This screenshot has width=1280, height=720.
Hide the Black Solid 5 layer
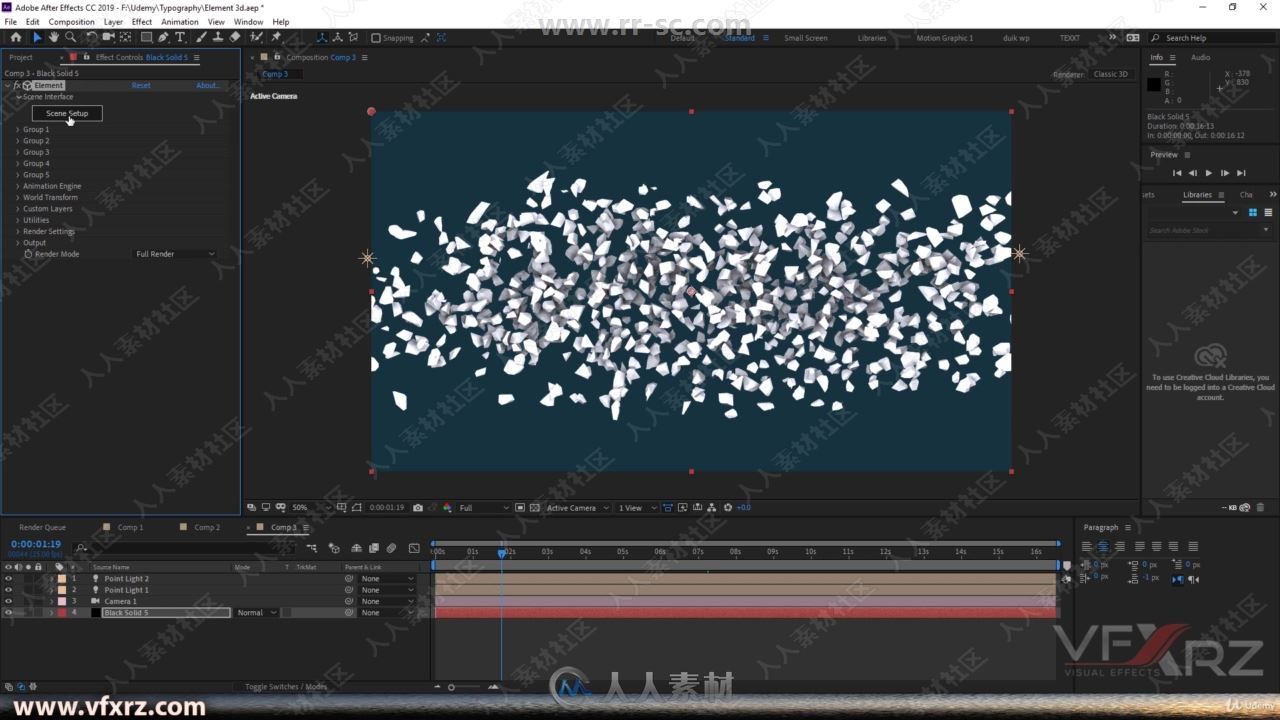[x=8, y=612]
